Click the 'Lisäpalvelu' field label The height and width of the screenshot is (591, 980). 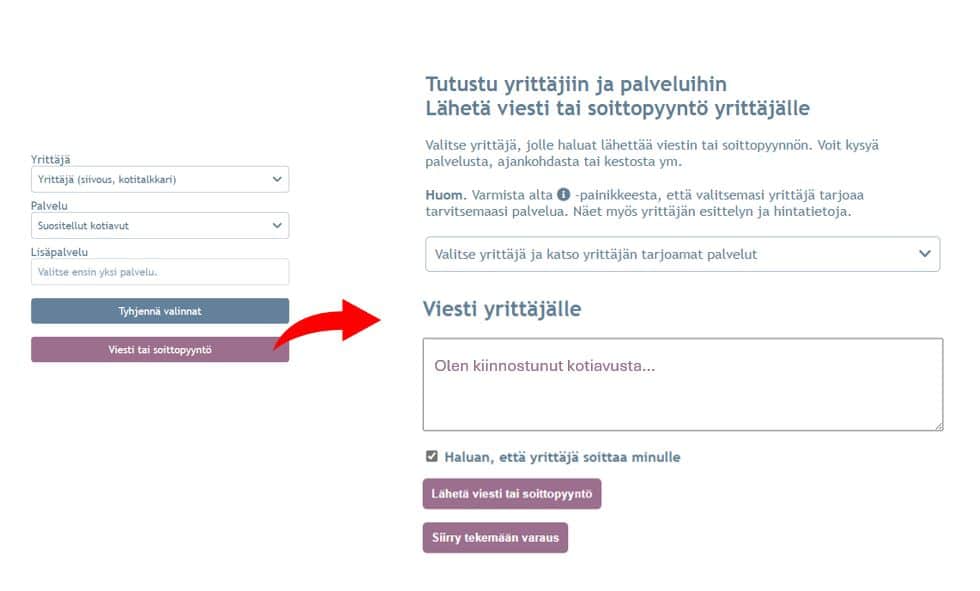(59, 252)
